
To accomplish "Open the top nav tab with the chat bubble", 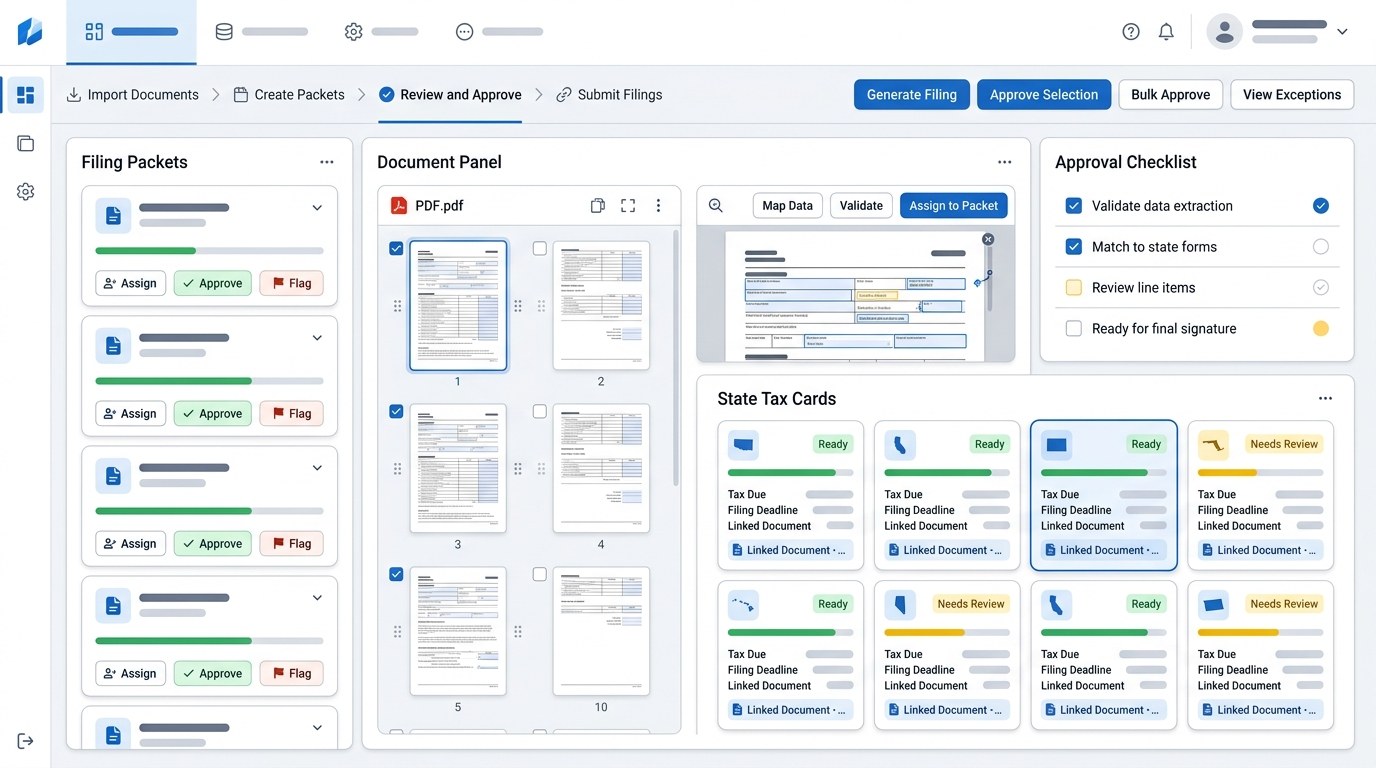I will 499,32.
